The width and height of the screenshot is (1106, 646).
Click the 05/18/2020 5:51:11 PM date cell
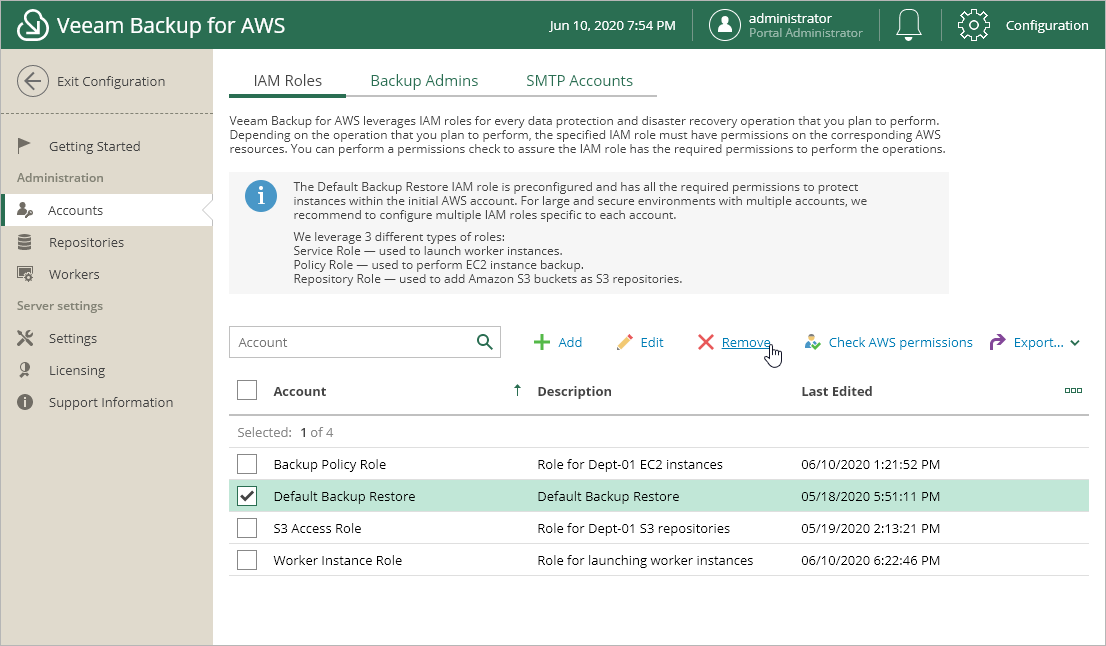click(x=870, y=496)
